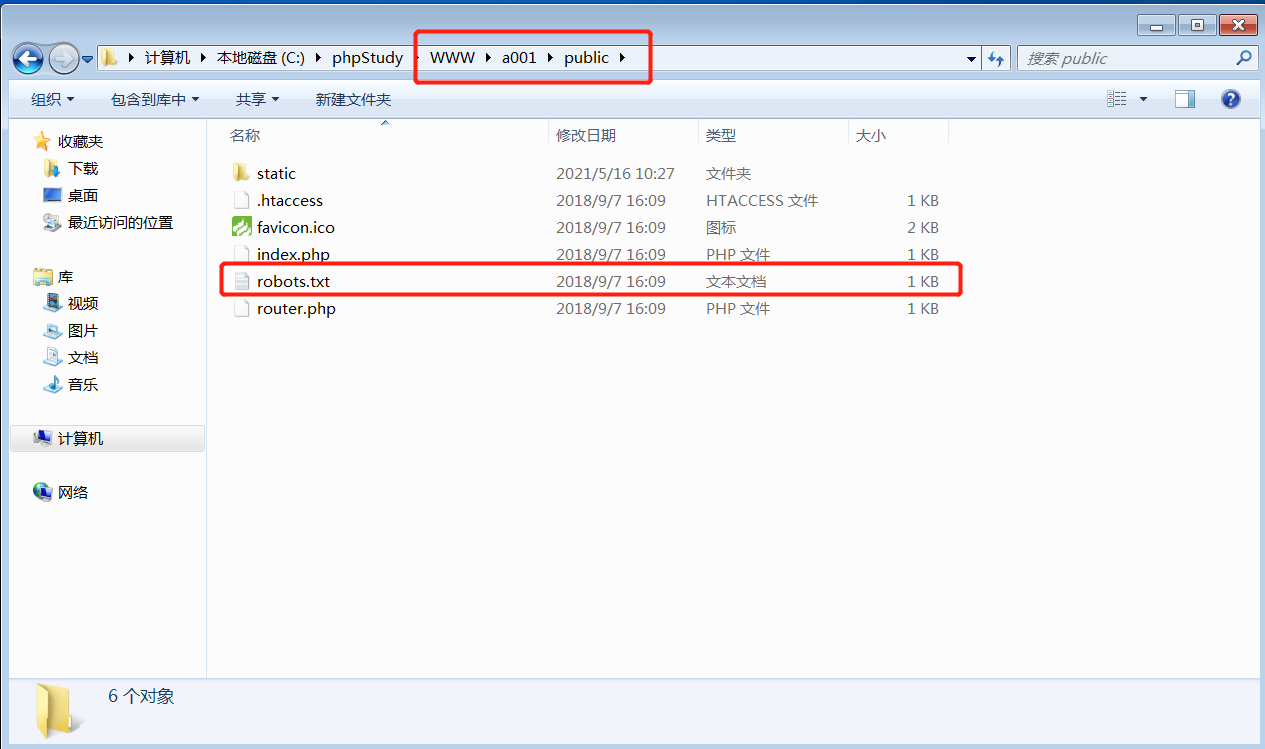
Task: Click the 收藏夹 star icon
Action: tap(42, 142)
